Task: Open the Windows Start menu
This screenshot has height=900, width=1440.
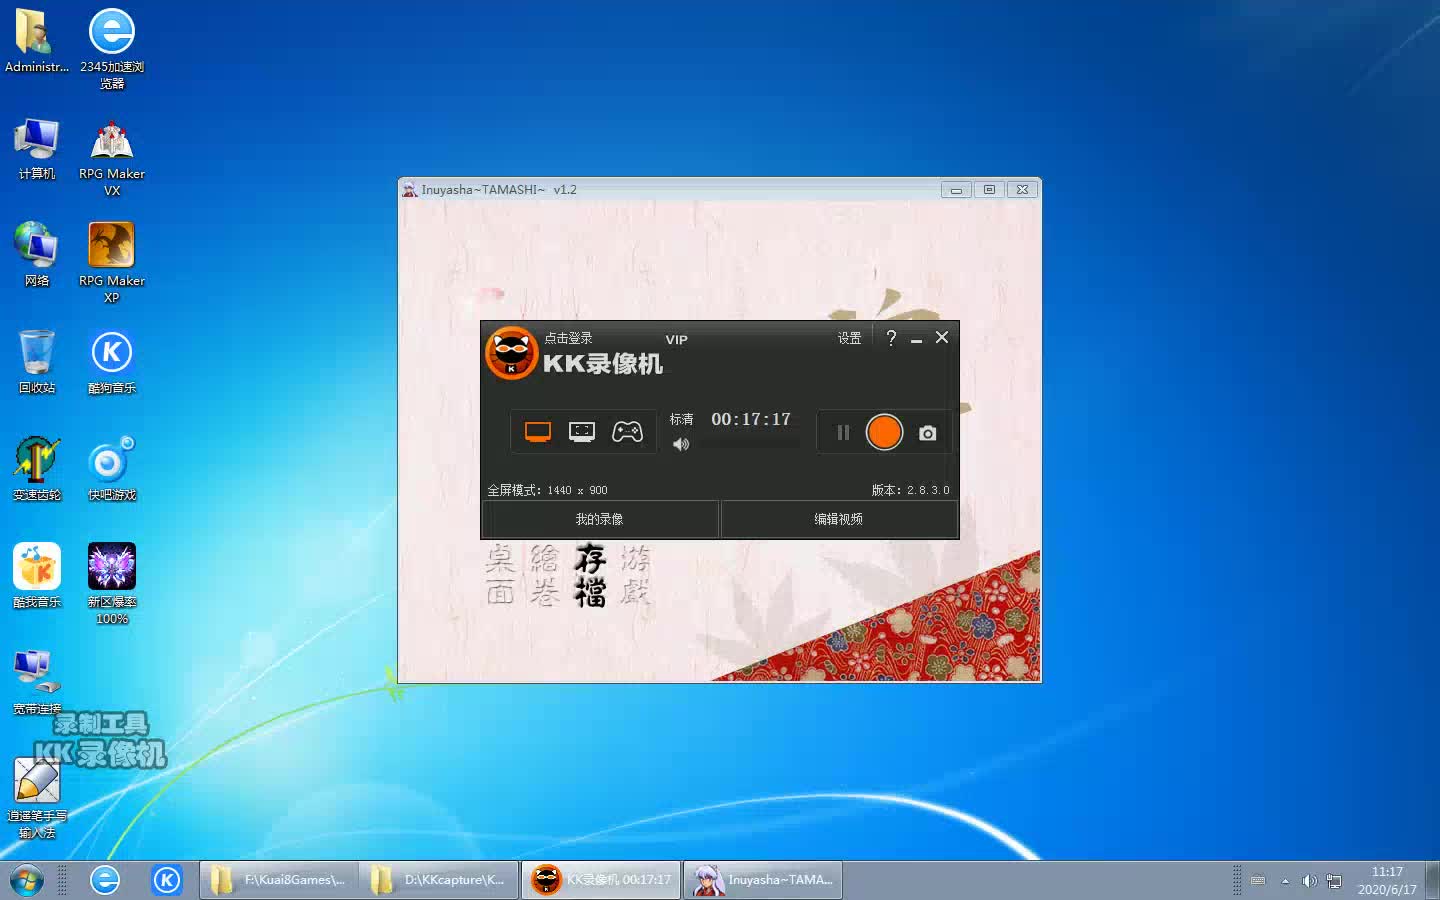Action: pos(26,880)
